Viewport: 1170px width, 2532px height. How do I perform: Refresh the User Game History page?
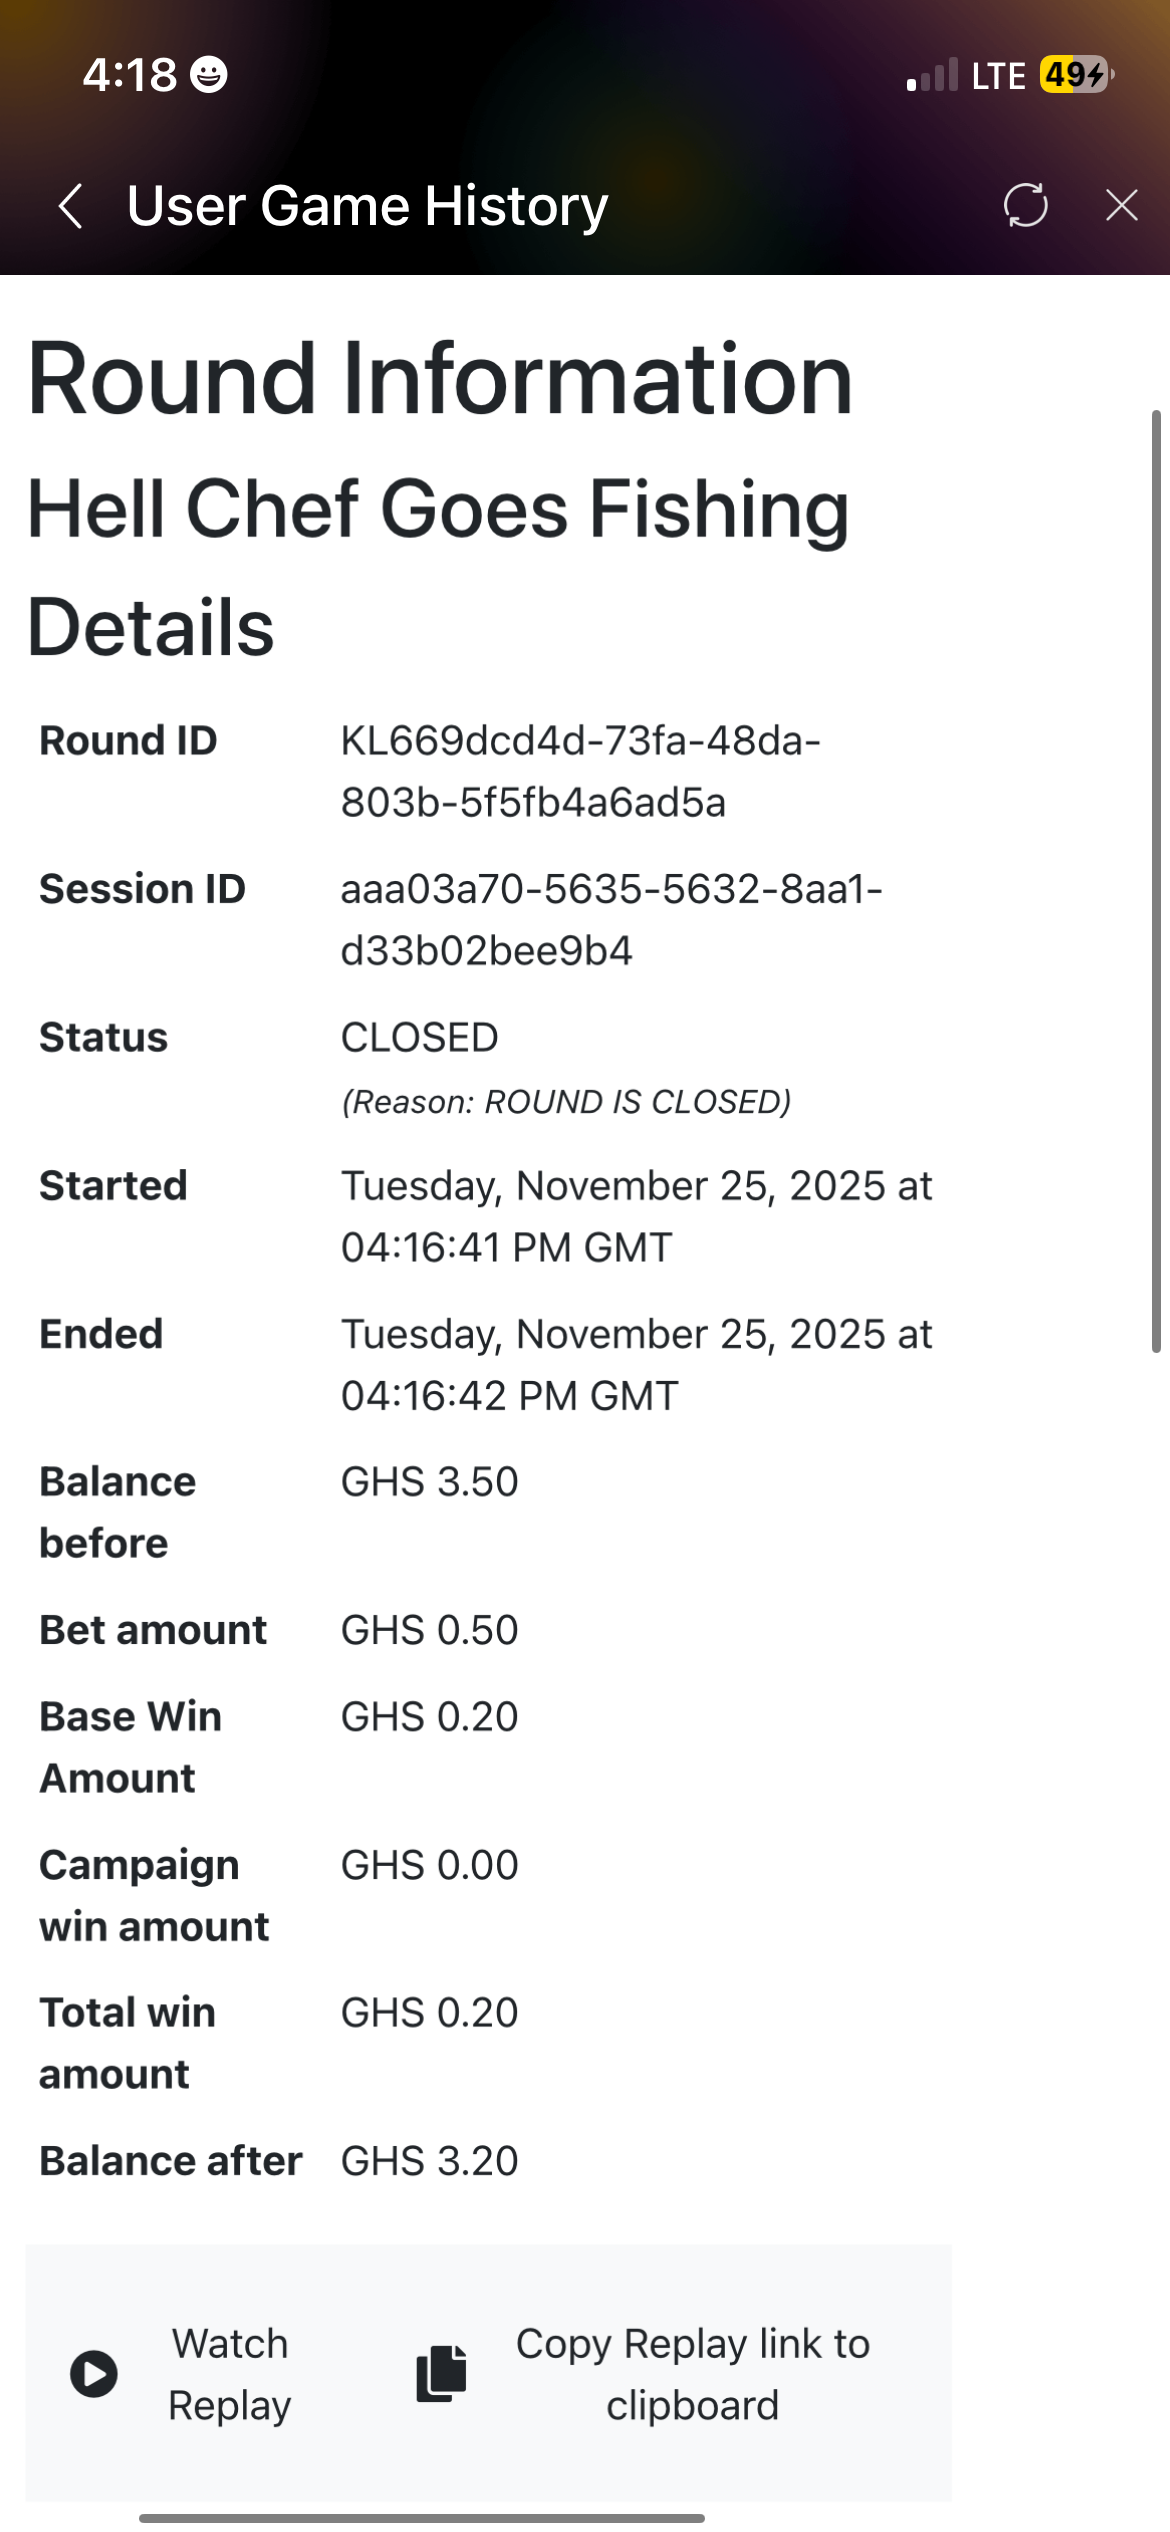tap(1025, 205)
